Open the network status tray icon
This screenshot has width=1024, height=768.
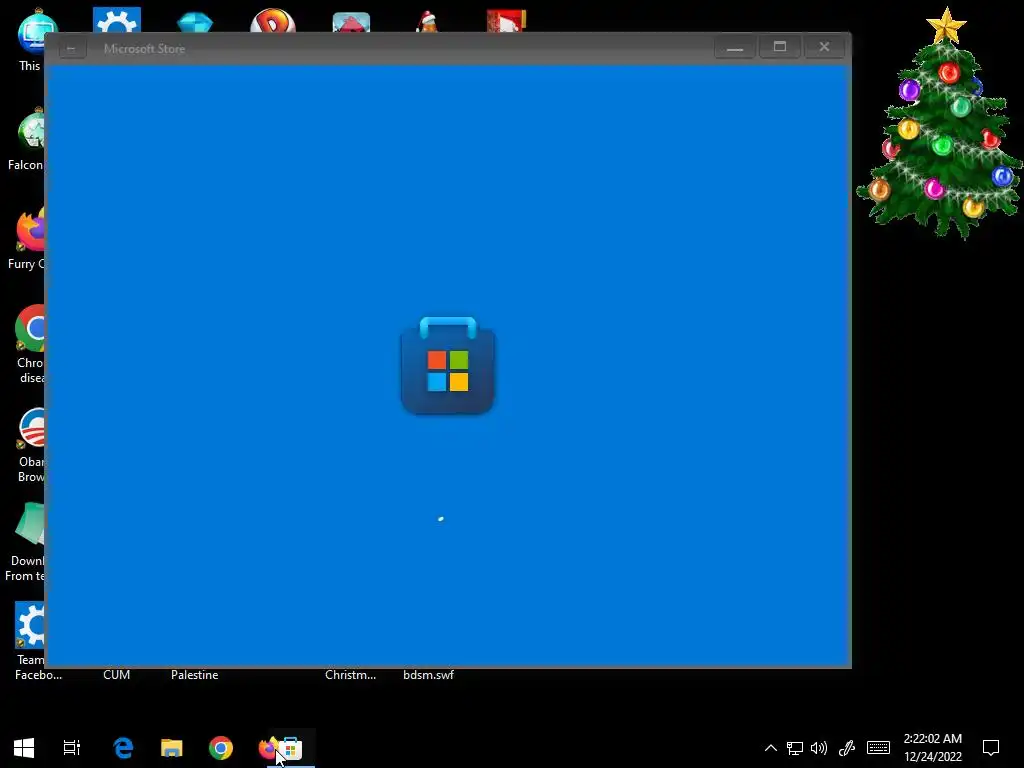pos(795,748)
